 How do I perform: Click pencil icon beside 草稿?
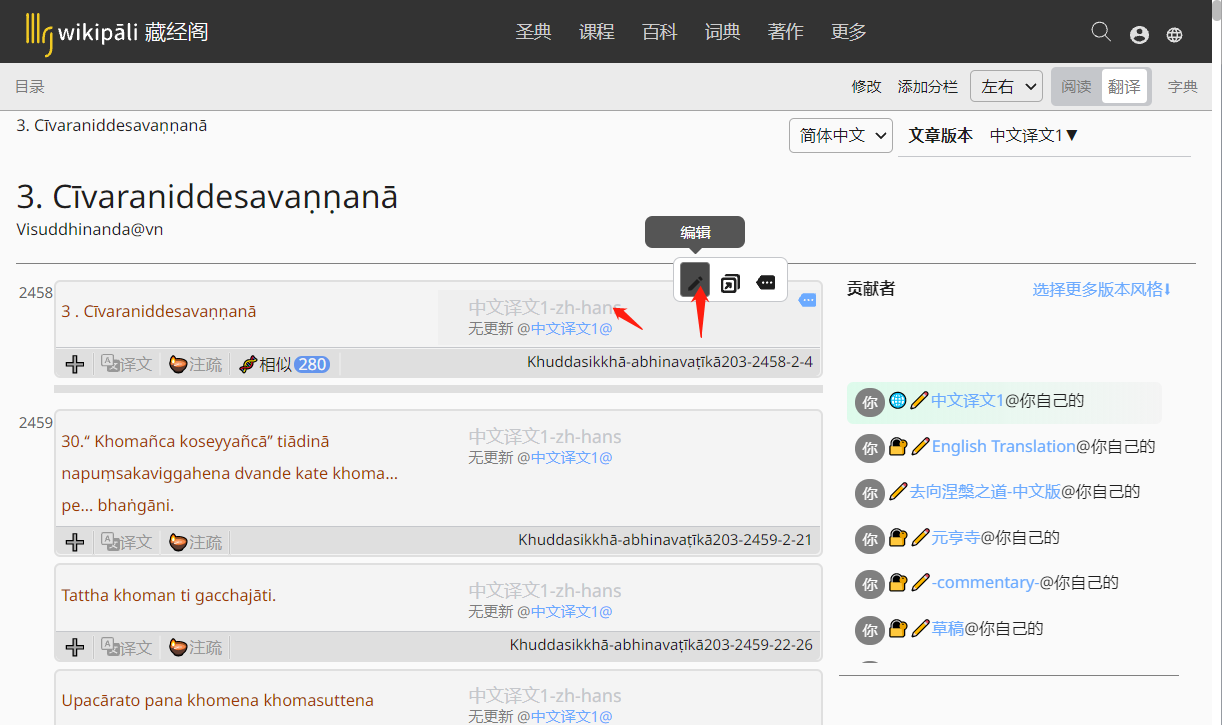click(x=920, y=629)
